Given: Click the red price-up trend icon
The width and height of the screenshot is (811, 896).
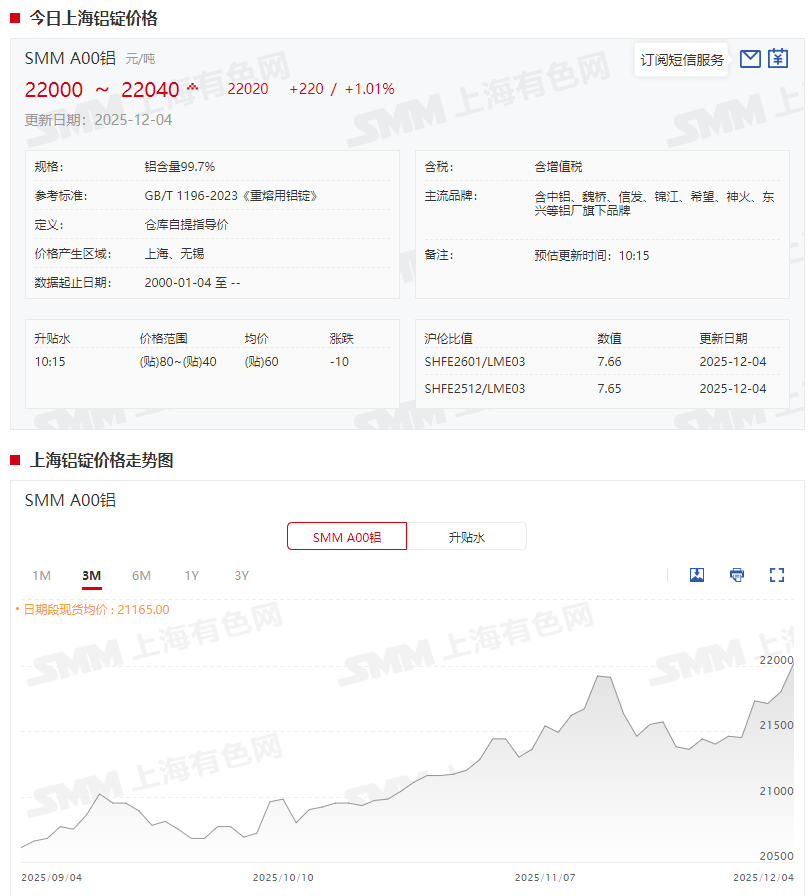Looking at the screenshot, I should (x=193, y=87).
